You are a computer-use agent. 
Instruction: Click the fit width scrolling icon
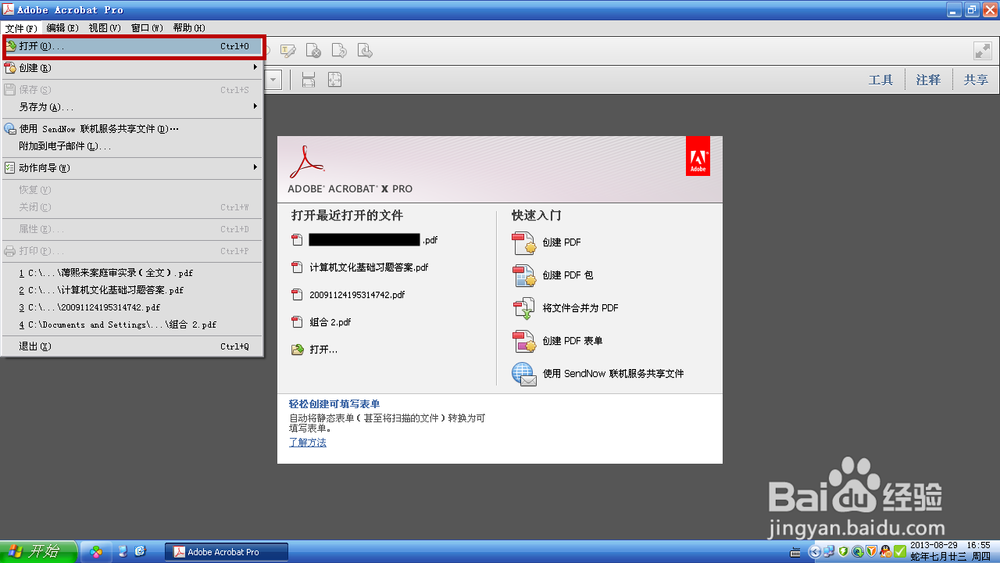point(309,80)
